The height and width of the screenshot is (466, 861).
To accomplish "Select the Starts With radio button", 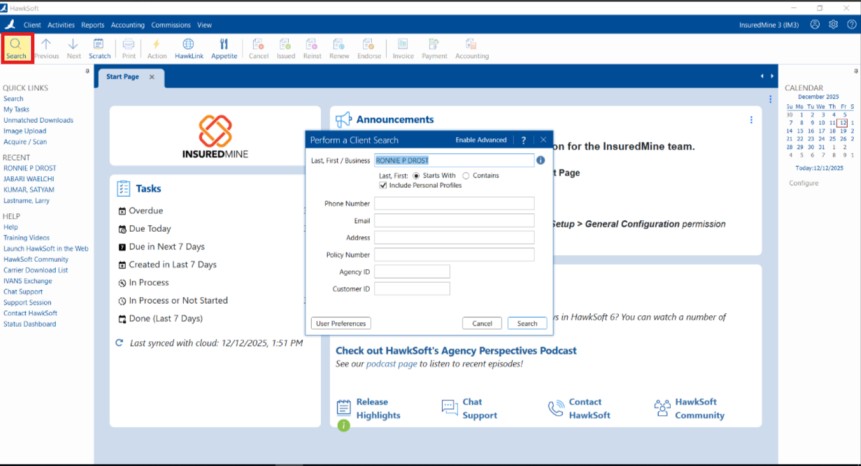I will [x=416, y=176].
